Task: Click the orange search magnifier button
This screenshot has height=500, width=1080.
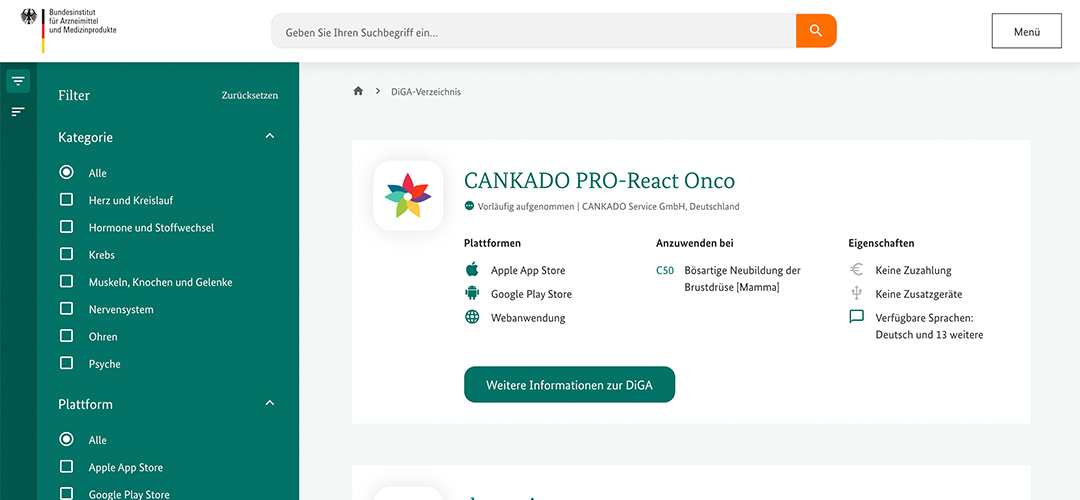Action: pyautogui.click(x=816, y=31)
